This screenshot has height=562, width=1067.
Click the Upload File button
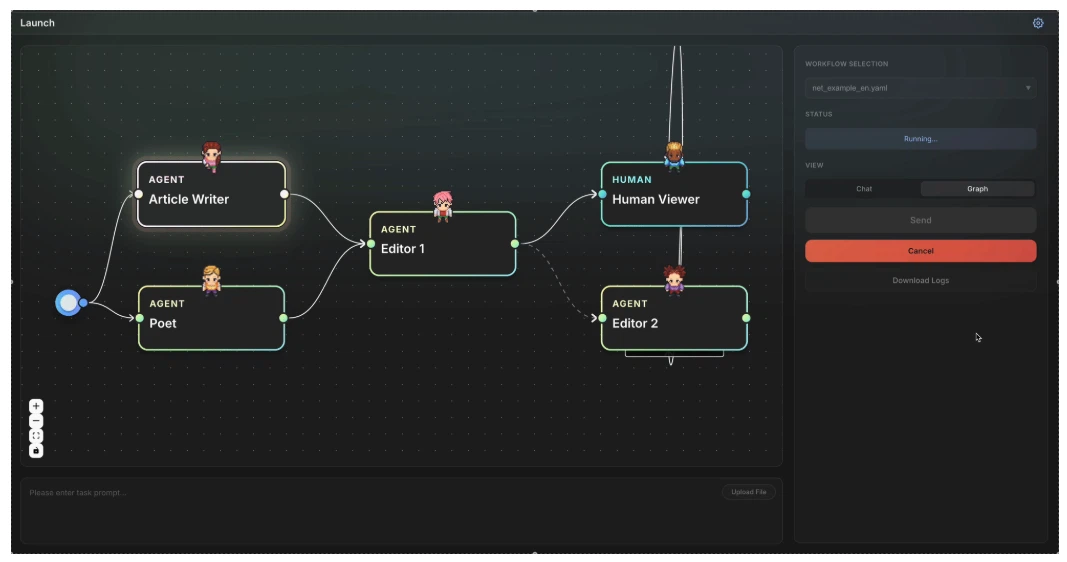(x=749, y=492)
